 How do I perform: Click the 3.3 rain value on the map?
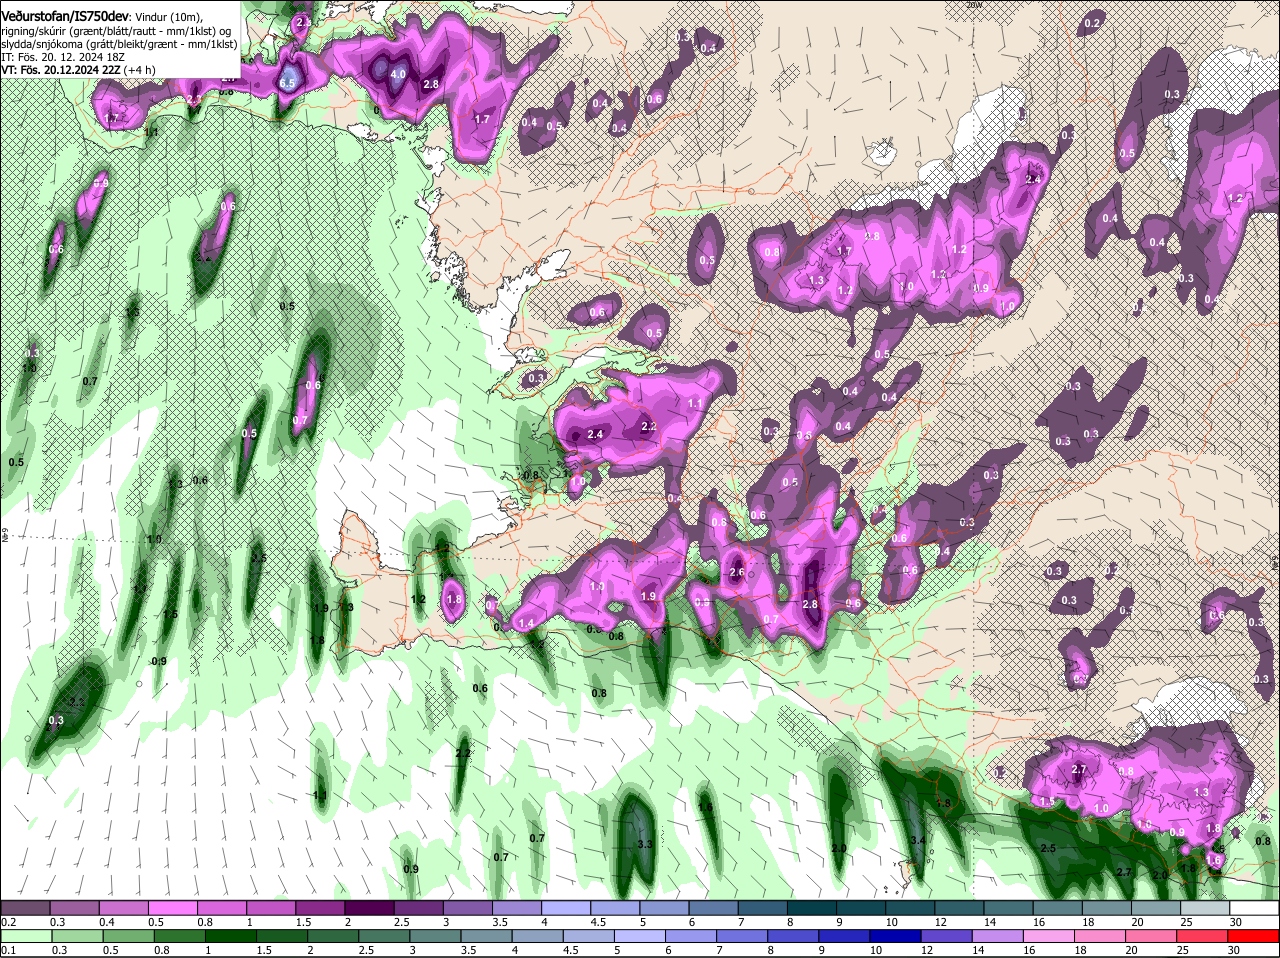645,844
